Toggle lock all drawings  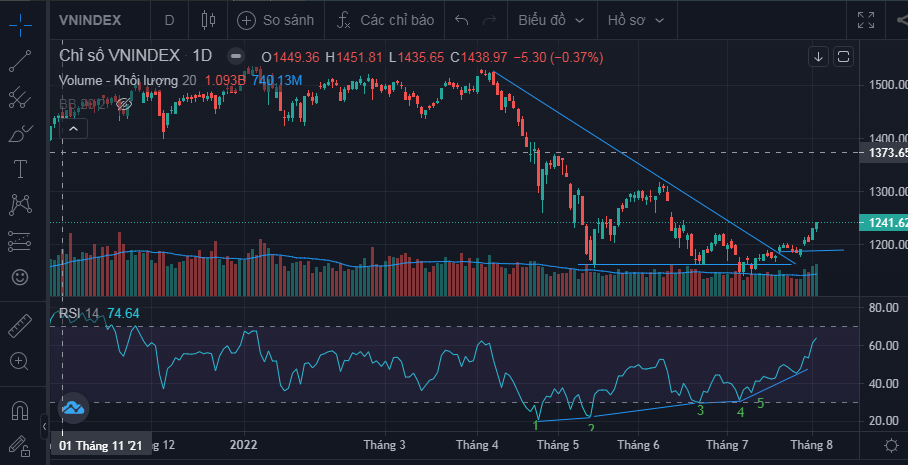click(20, 444)
